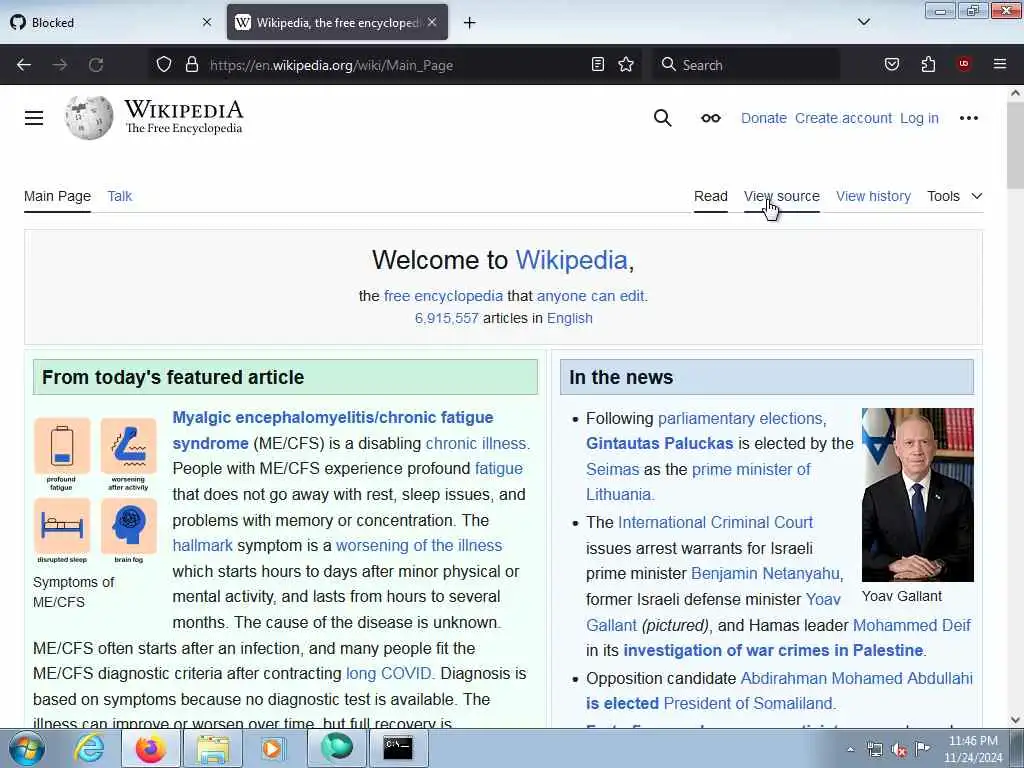Open the command prompt taskbar icon

tap(398, 748)
